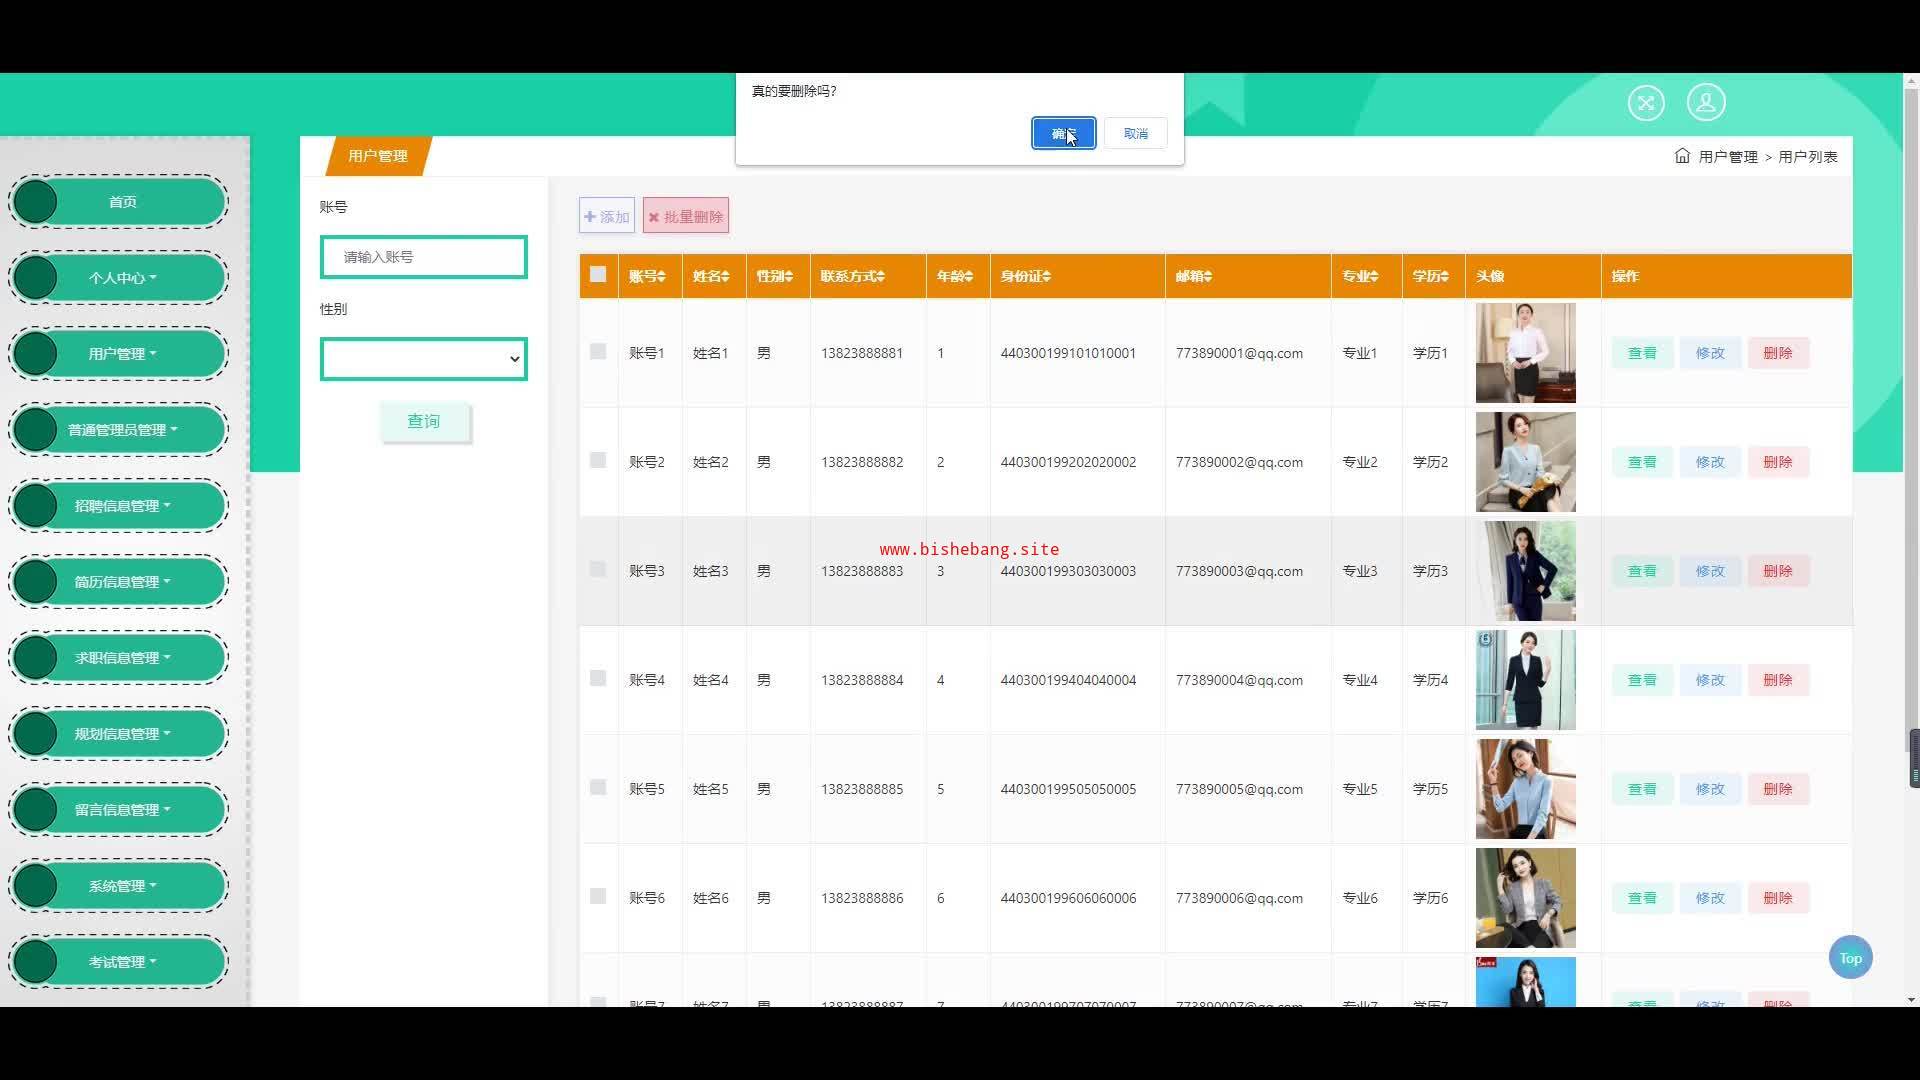Screen dimensions: 1920x1080
Task: Click the home icon in breadcrumb
Action: click(1682, 156)
